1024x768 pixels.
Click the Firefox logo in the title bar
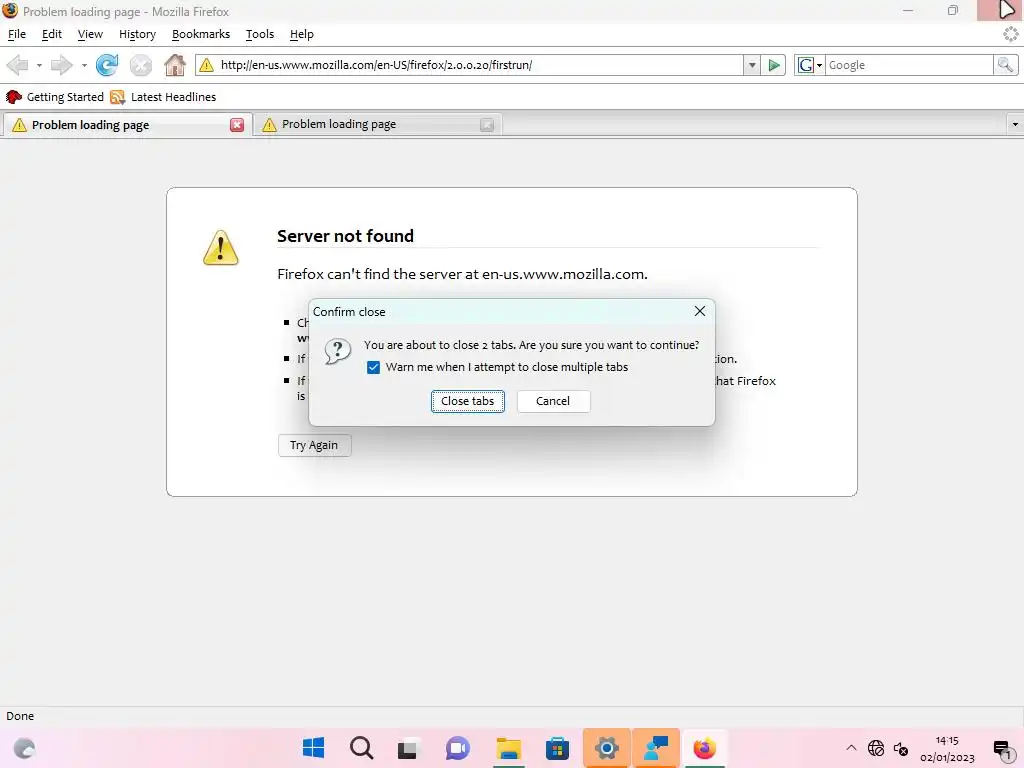coord(10,10)
